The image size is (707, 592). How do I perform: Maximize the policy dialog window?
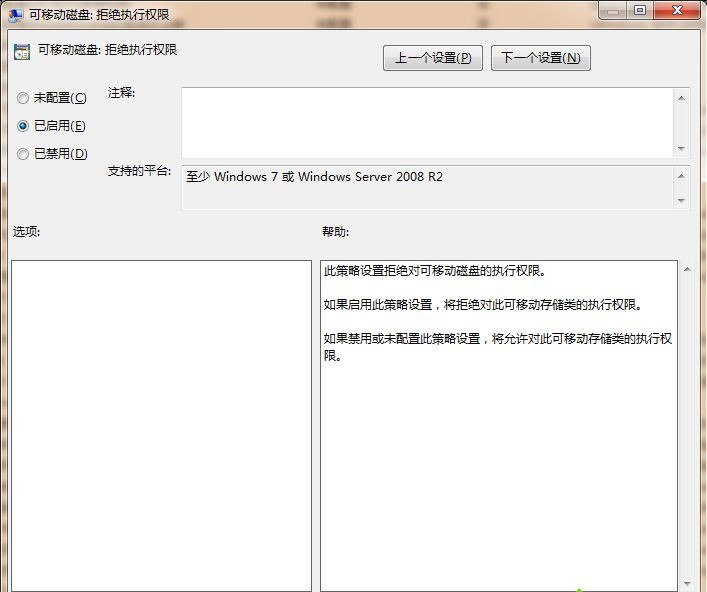(640, 11)
